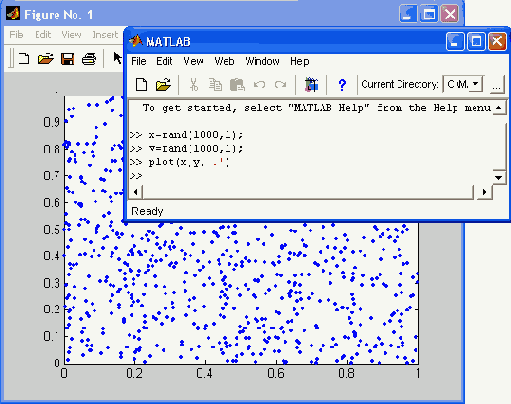
Task: Open the View menu in MATLAB
Action: pos(193,61)
